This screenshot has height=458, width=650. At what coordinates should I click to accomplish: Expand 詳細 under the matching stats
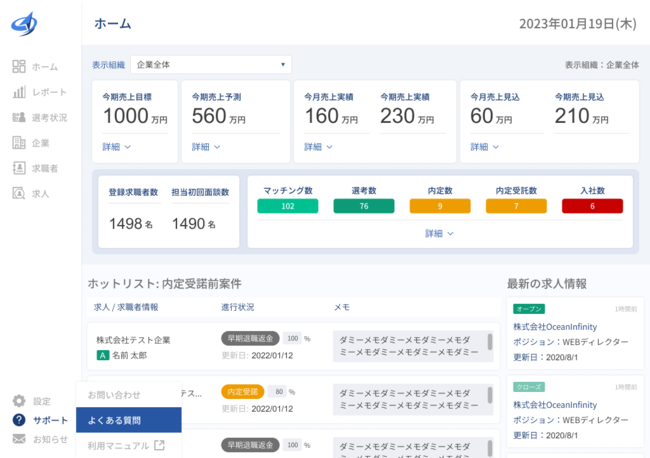click(439, 233)
